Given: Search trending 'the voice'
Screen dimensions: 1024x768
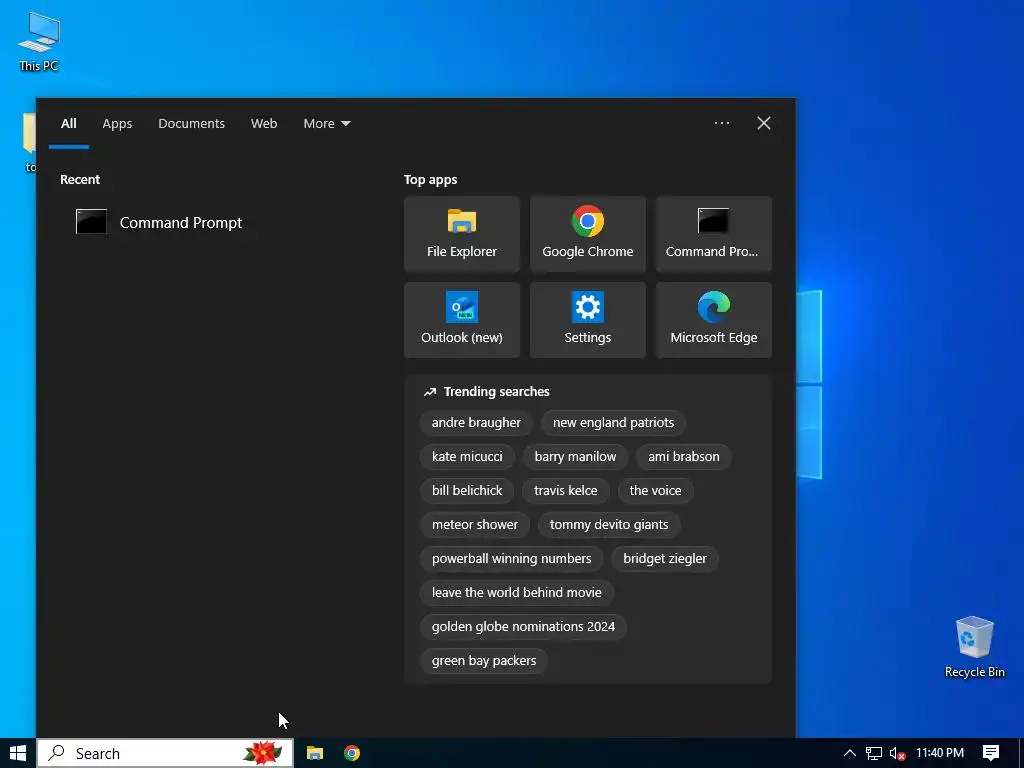Looking at the screenshot, I should pyautogui.click(x=655, y=490).
